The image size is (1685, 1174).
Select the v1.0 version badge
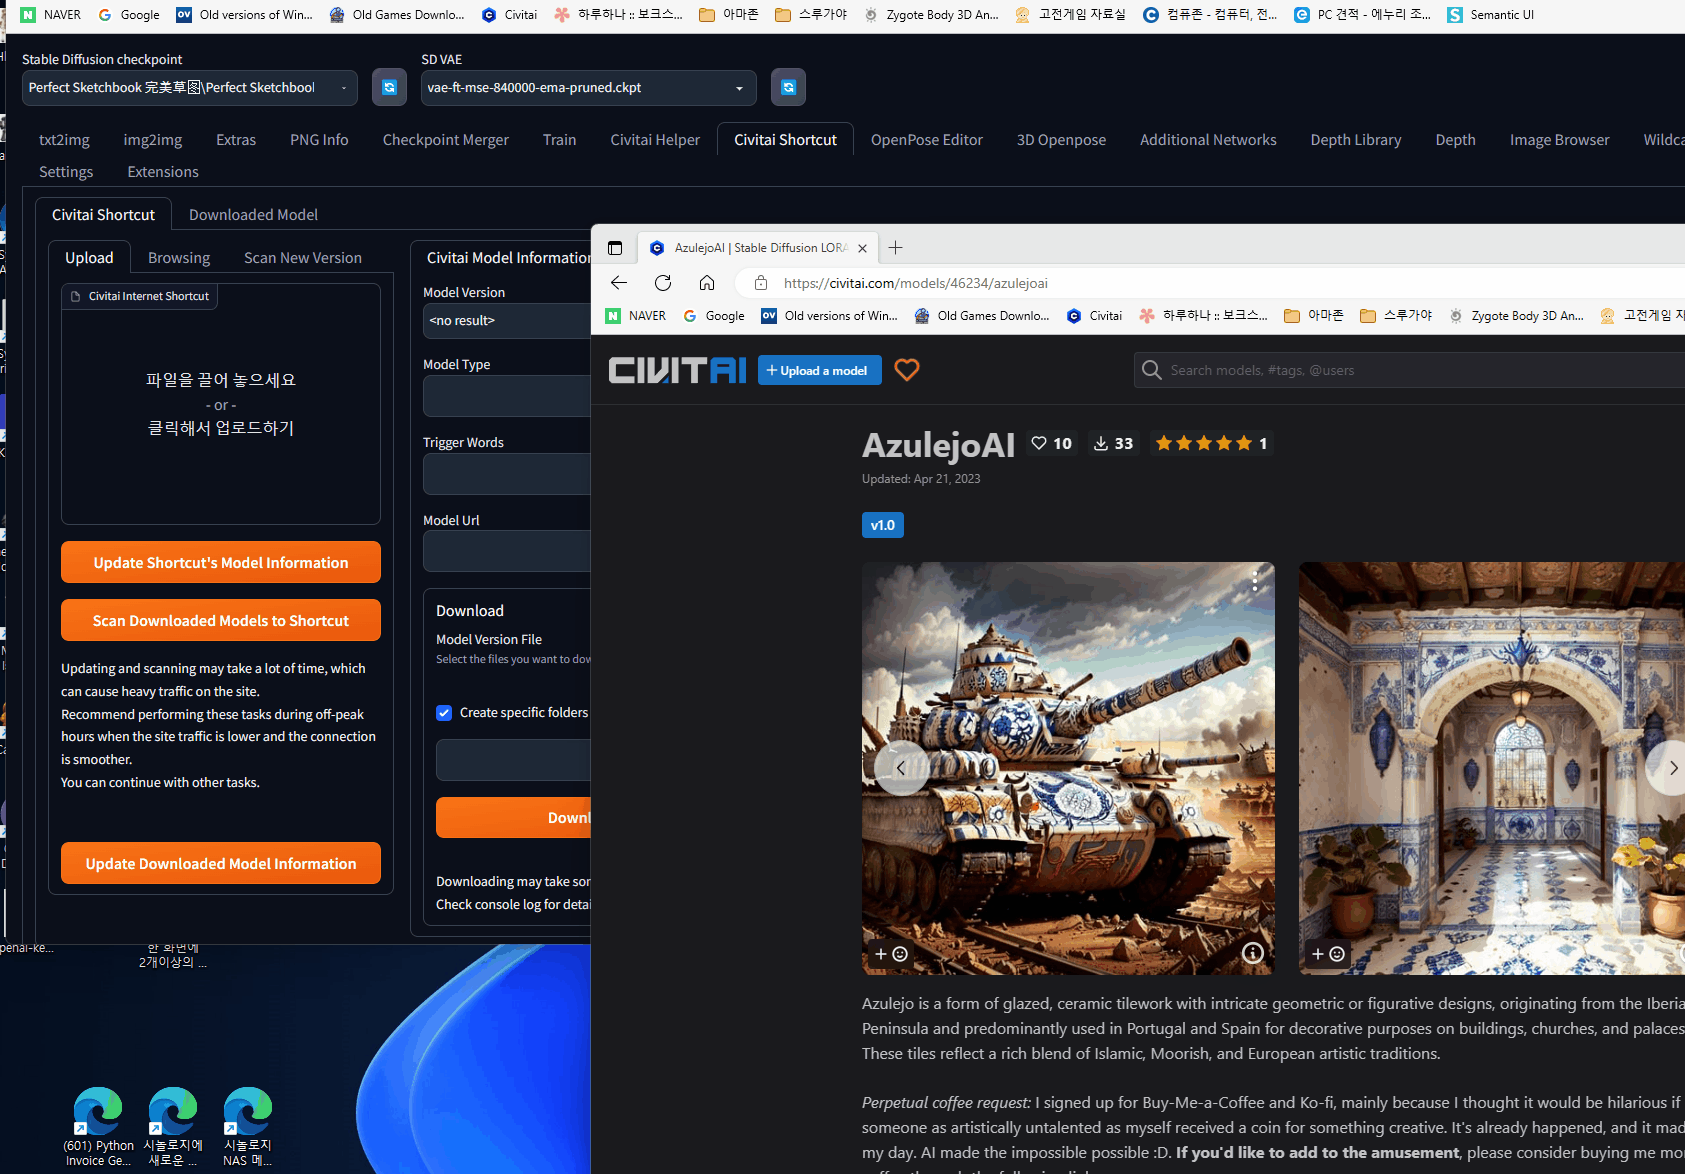(883, 525)
